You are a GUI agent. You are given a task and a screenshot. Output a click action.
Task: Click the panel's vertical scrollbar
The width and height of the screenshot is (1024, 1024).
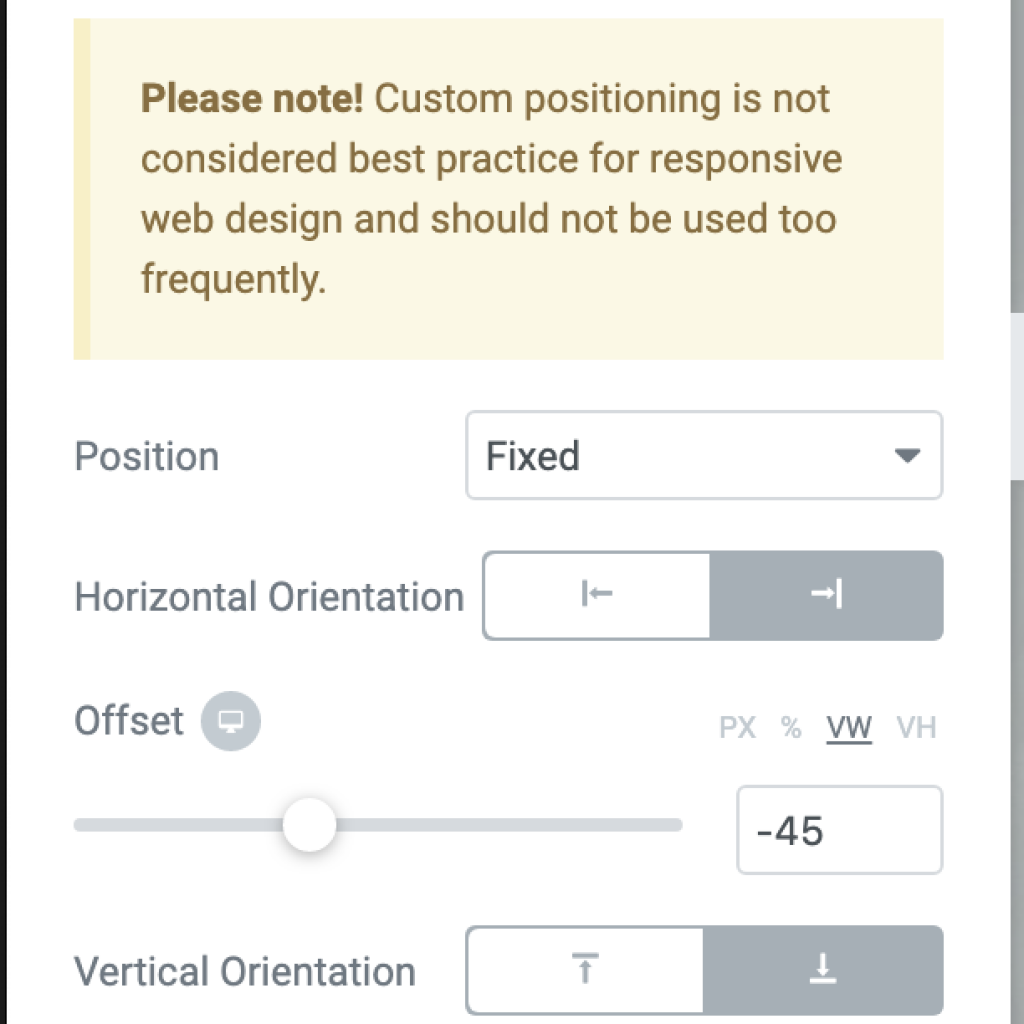coord(1017,392)
